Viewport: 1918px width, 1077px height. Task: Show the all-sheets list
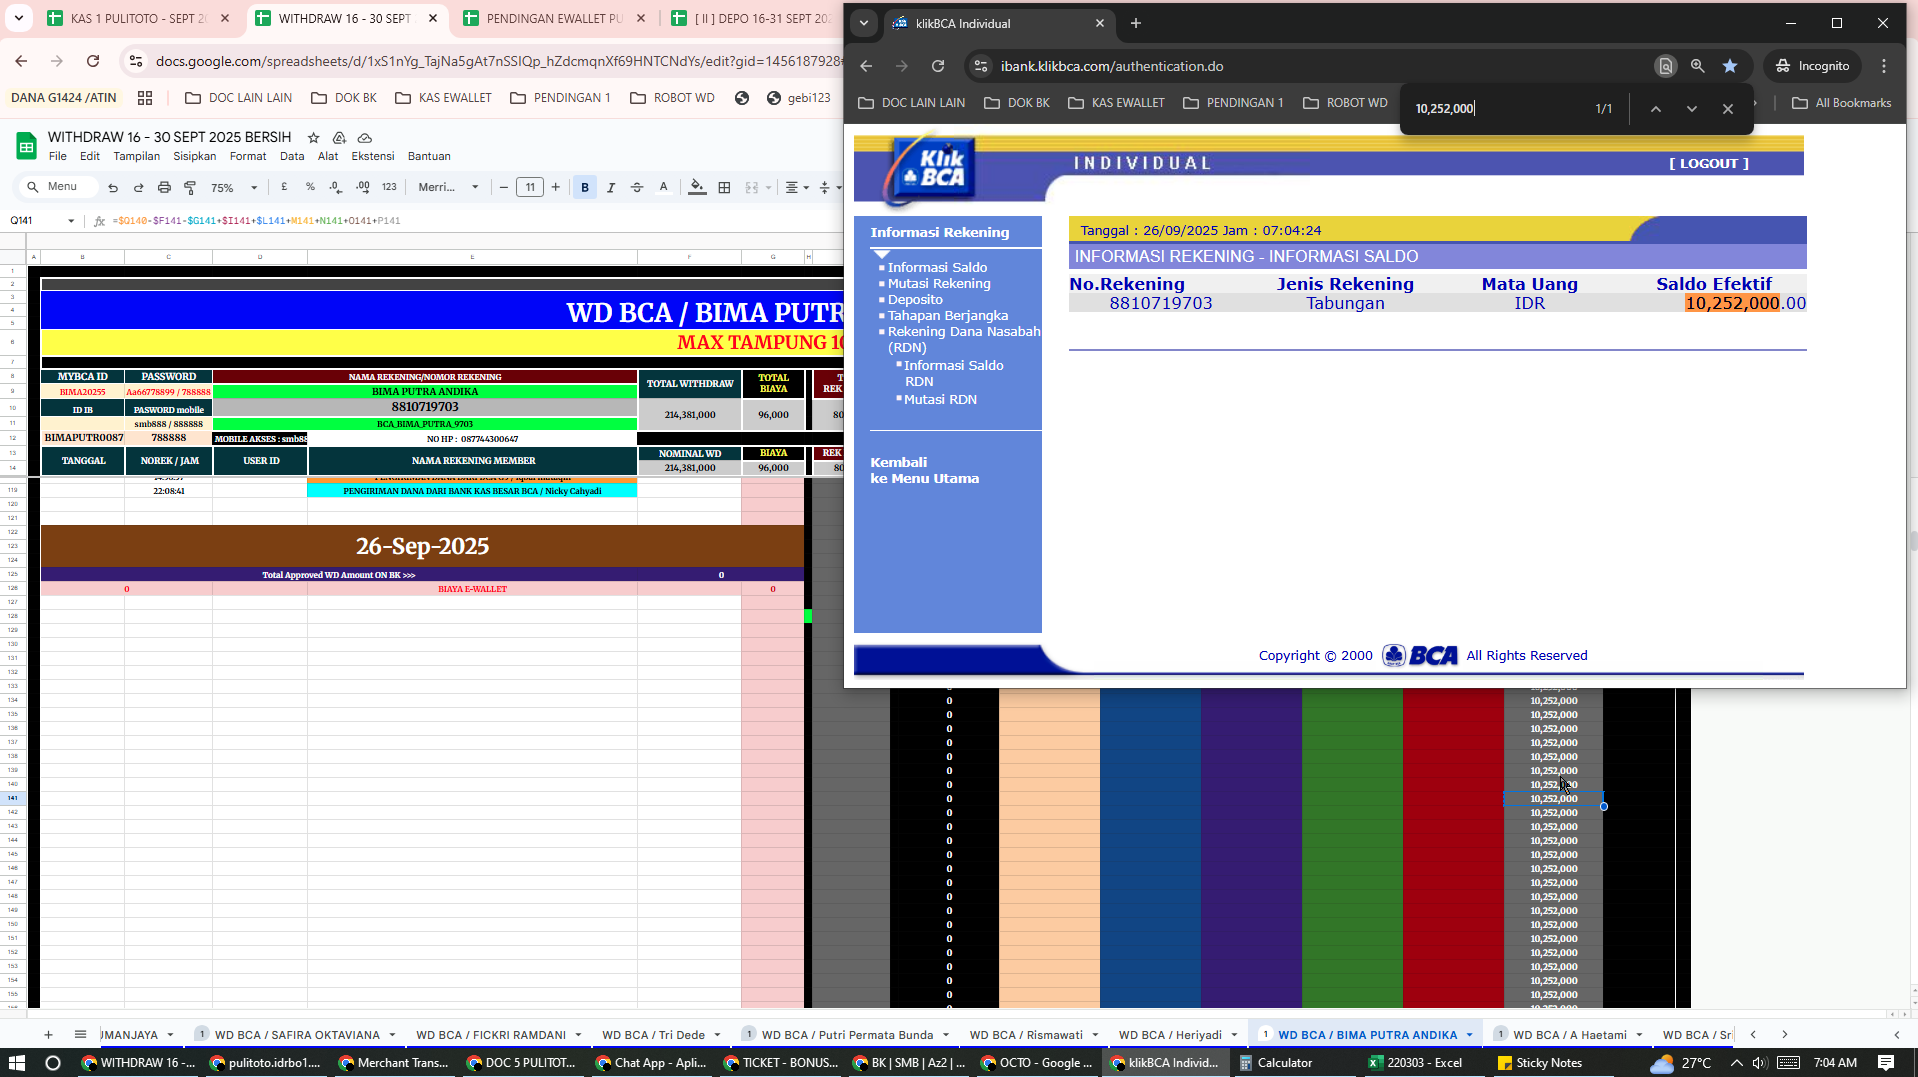click(80, 1034)
